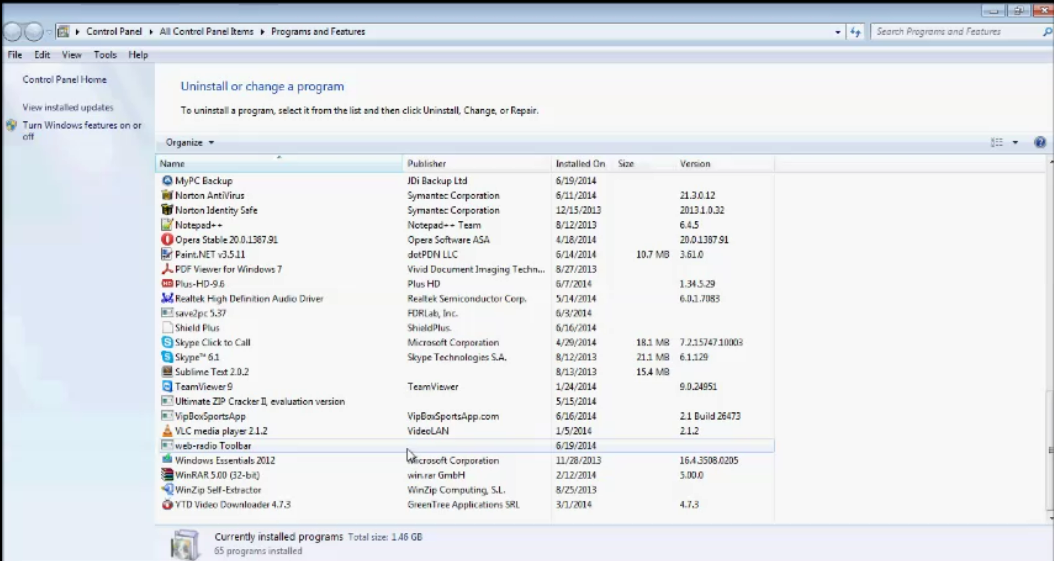Click the Control Panel breadcrumb

coord(114,32)
